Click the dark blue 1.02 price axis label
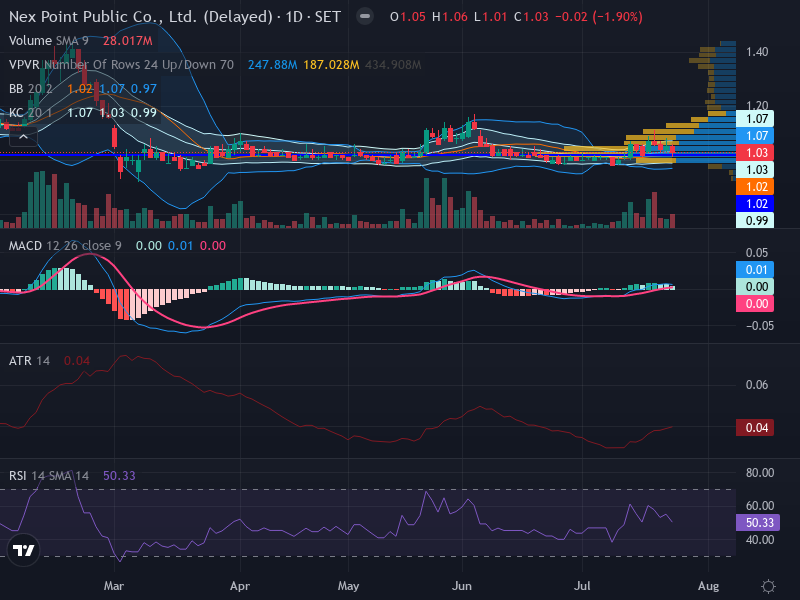 755,204
